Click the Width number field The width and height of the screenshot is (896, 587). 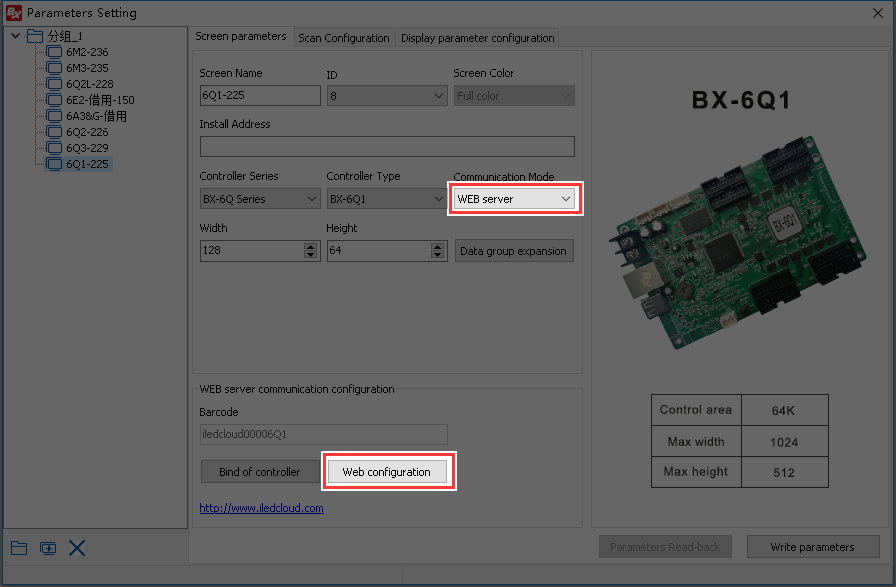[252, 250]
